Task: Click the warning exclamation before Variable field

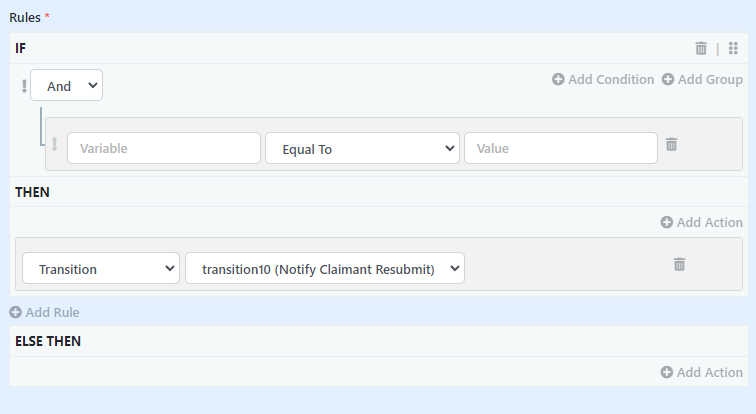Action: 54,144
